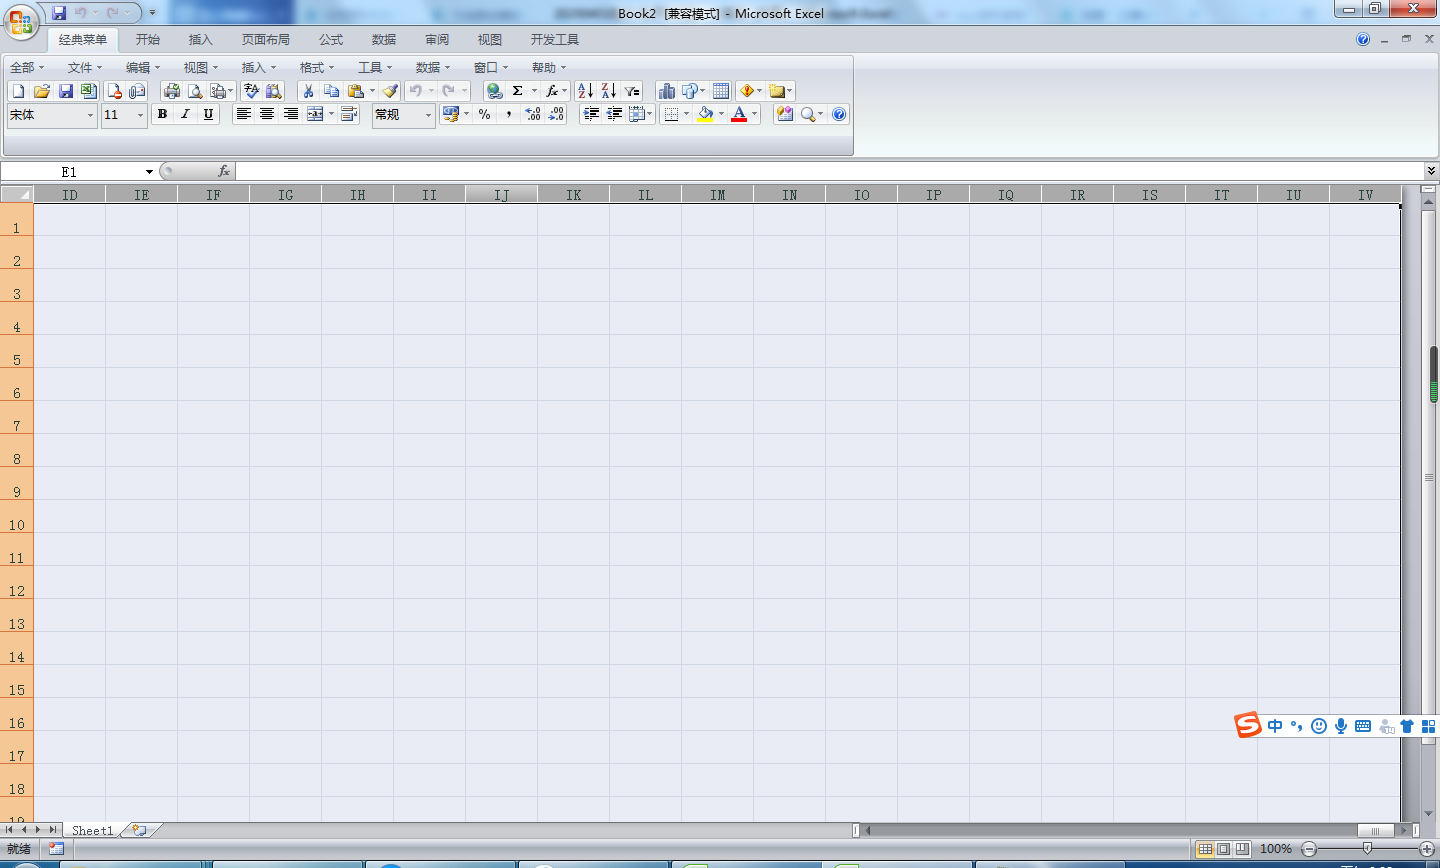Switch to 审阅 ribbon tab
The width and height of the screenshot is (1440, 868).
437,40
